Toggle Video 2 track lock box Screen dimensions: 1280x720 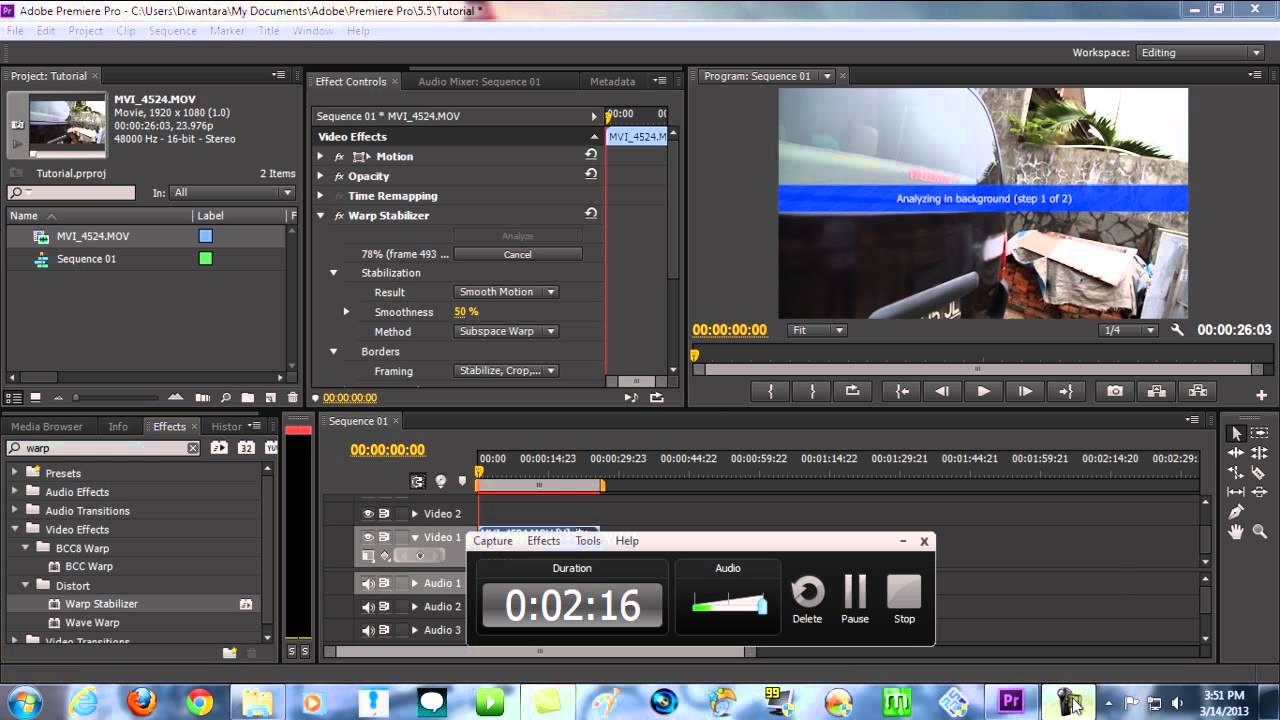click(402, 513)
